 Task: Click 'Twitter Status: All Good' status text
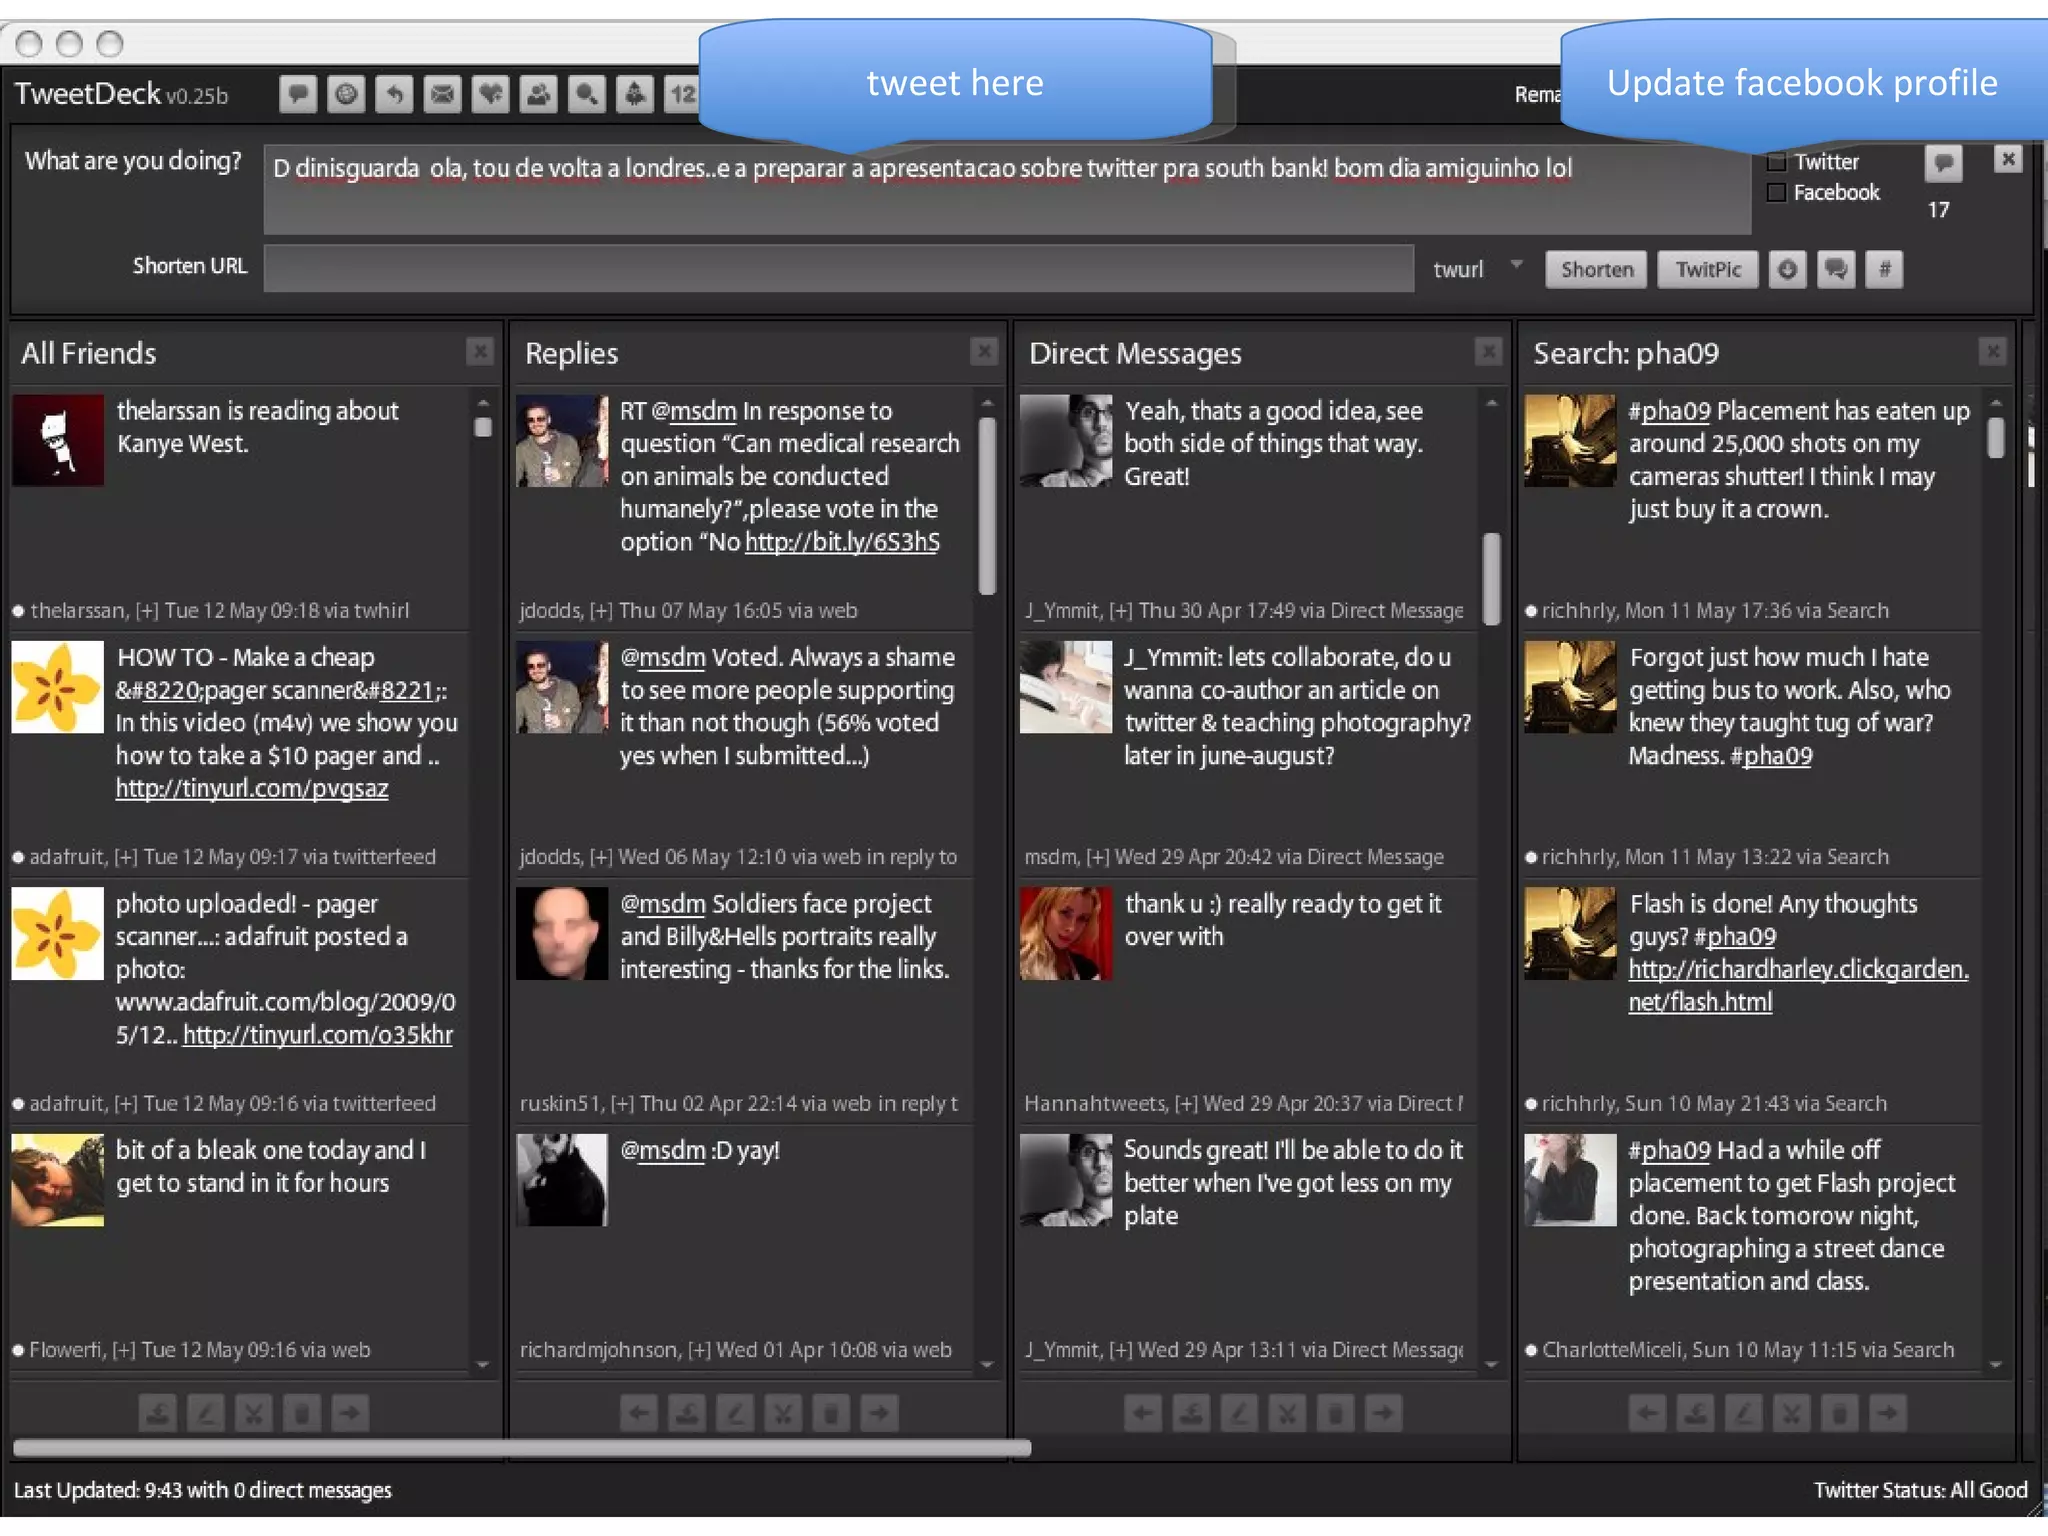point(1920,1490)
